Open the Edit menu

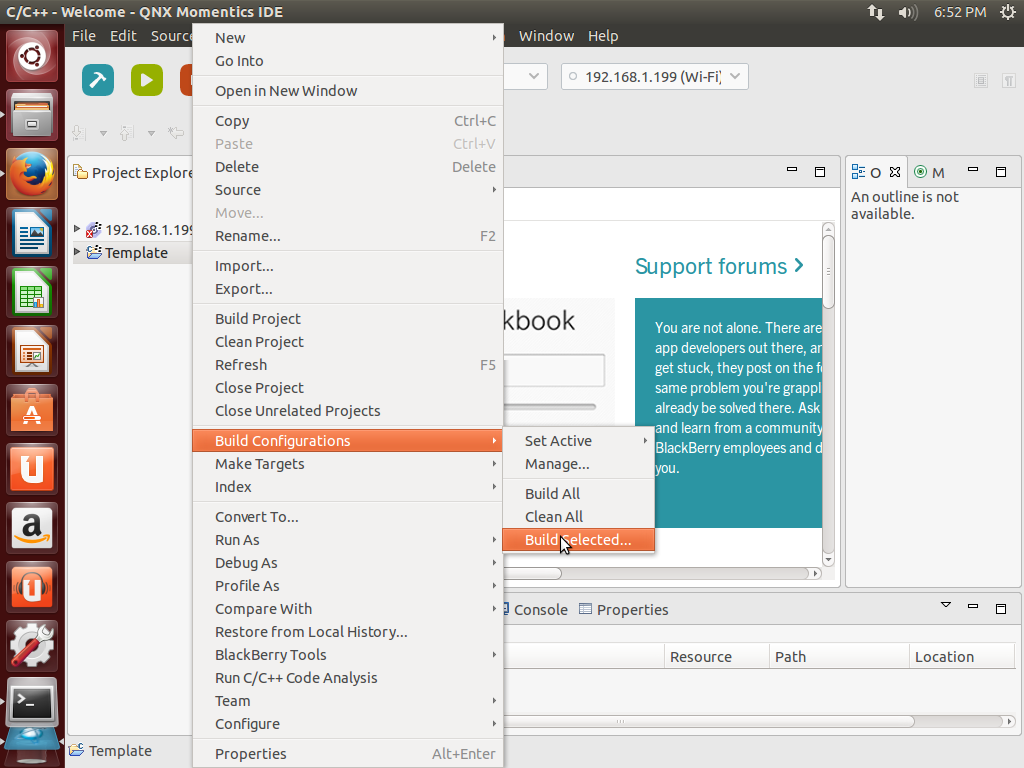tap(123, 36)
